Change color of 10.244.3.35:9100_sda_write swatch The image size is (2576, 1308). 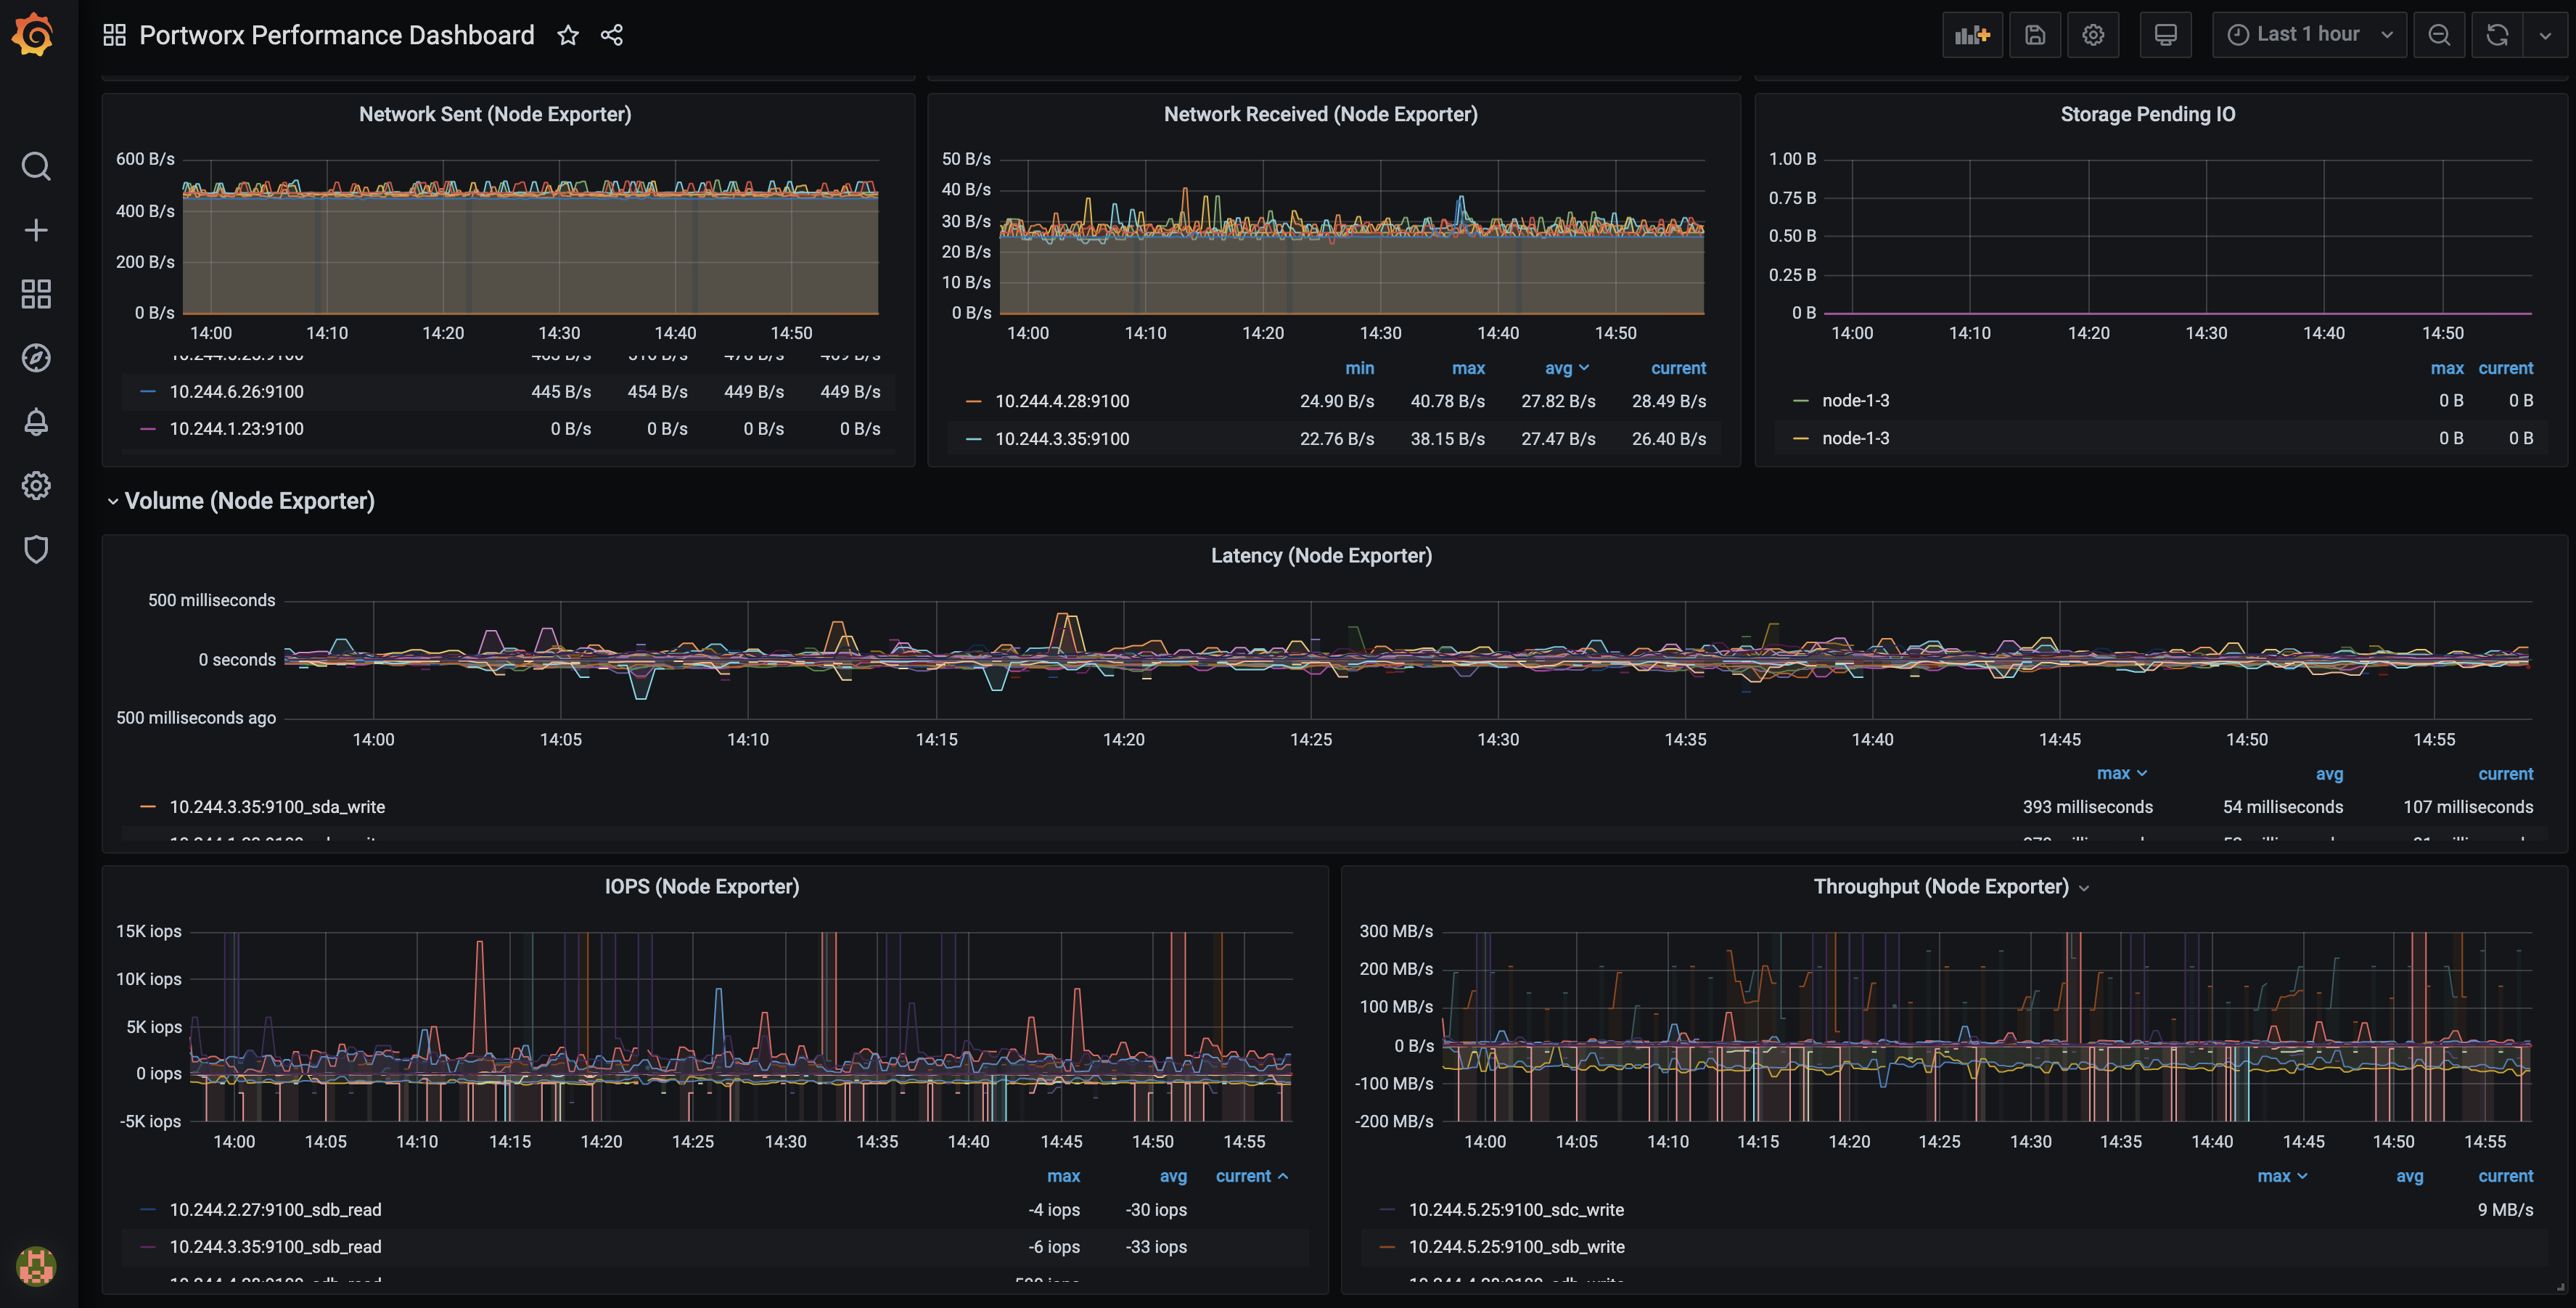tap(148, 807)
